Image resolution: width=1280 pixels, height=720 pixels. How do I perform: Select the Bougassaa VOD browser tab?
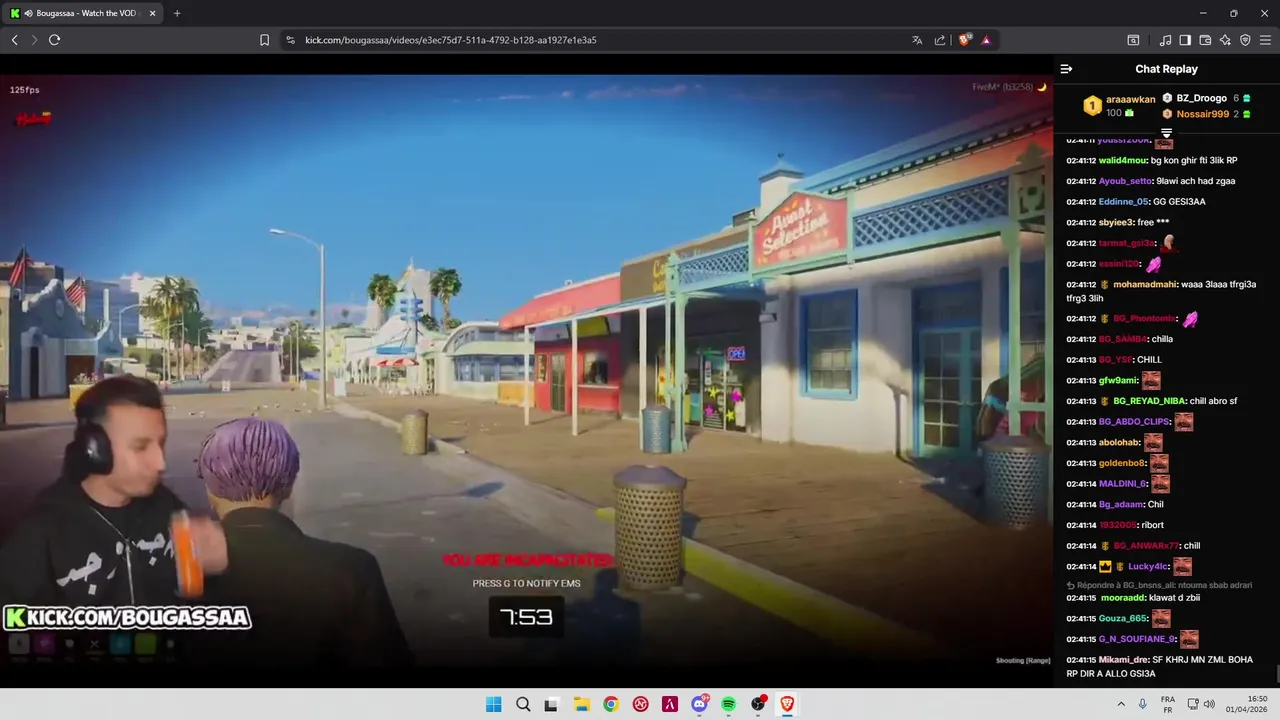click(x=85, y=13)
